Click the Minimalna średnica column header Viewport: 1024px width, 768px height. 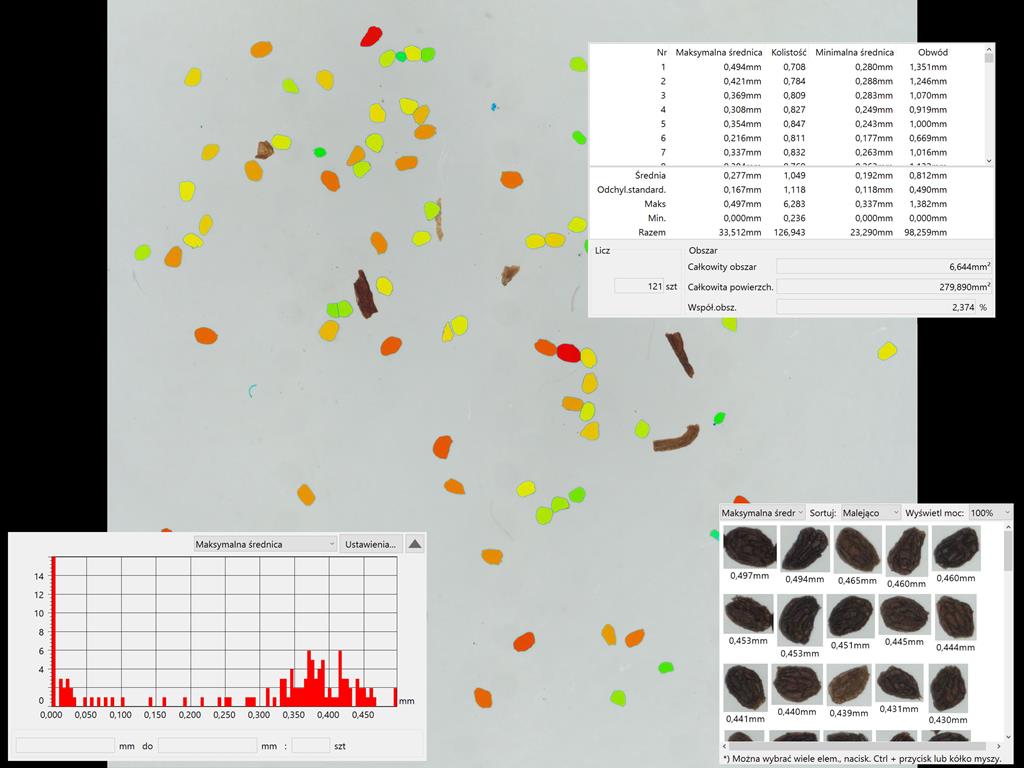pyautogui.click(x=854, y=52)
